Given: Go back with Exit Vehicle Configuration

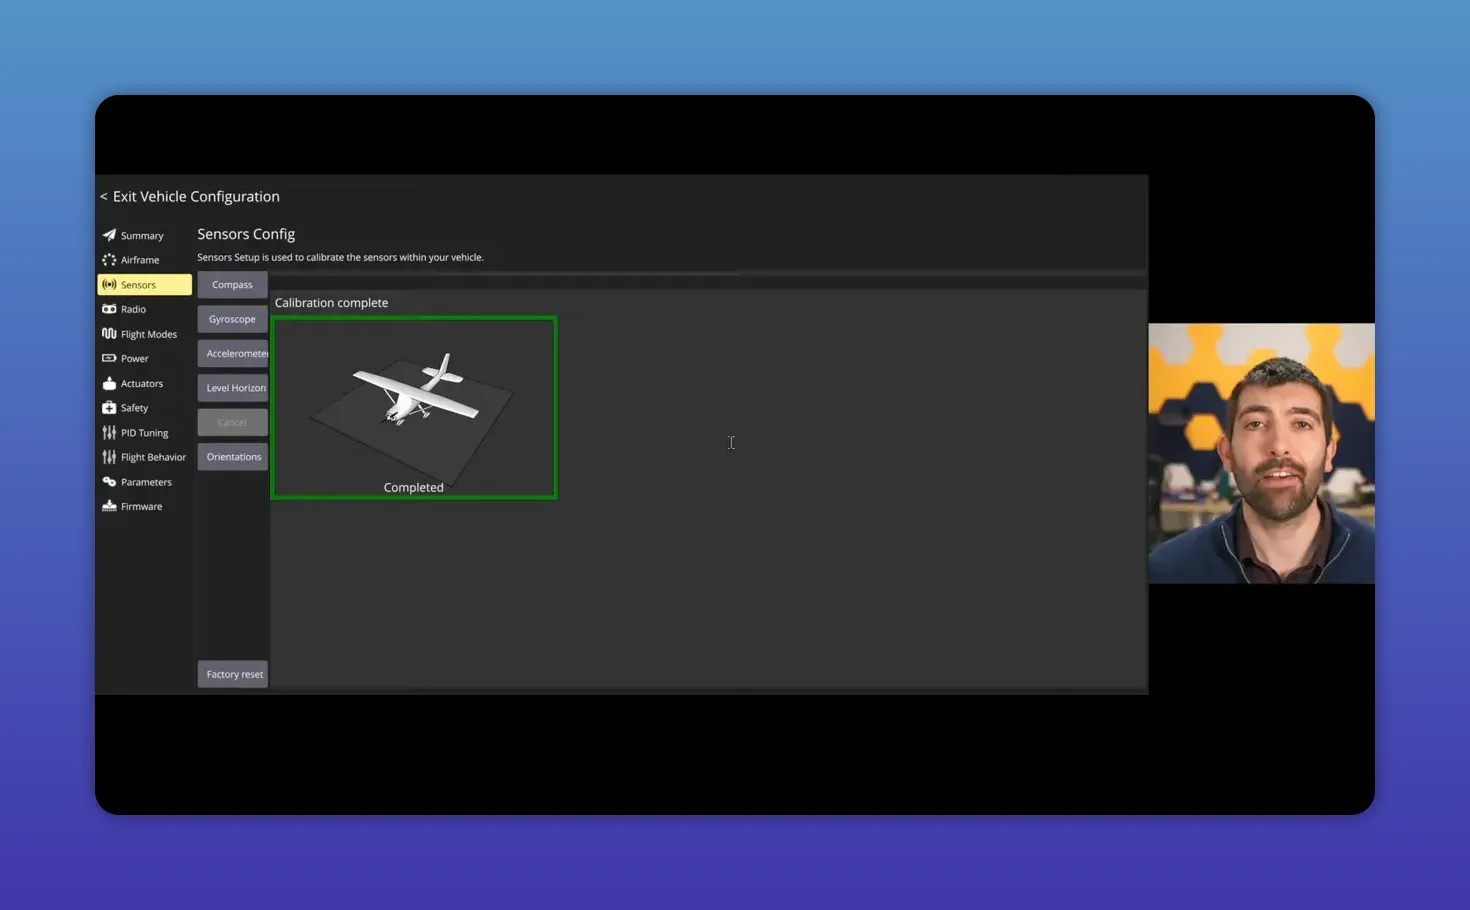Looking at the screenshot, I should [190, 197].
